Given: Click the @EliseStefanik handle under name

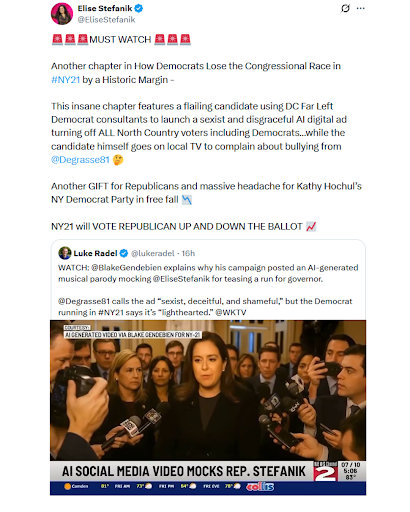Looking at the screenshot, I should click(x=106, y=20).
